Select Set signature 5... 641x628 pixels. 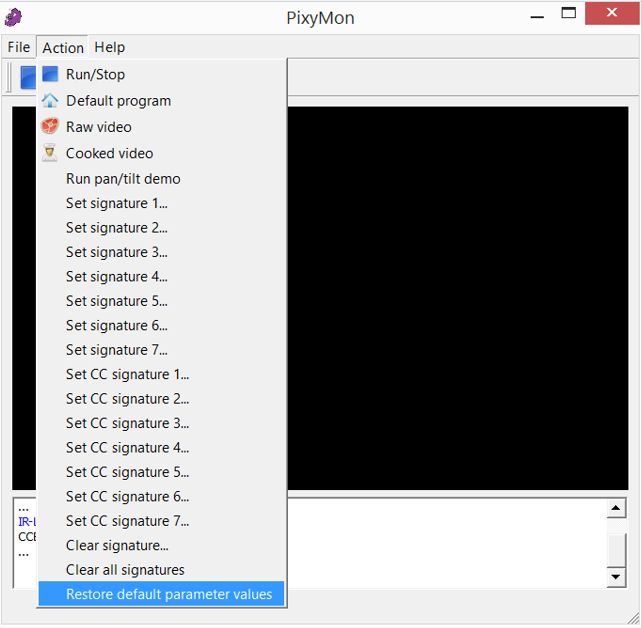coord(161,301)
